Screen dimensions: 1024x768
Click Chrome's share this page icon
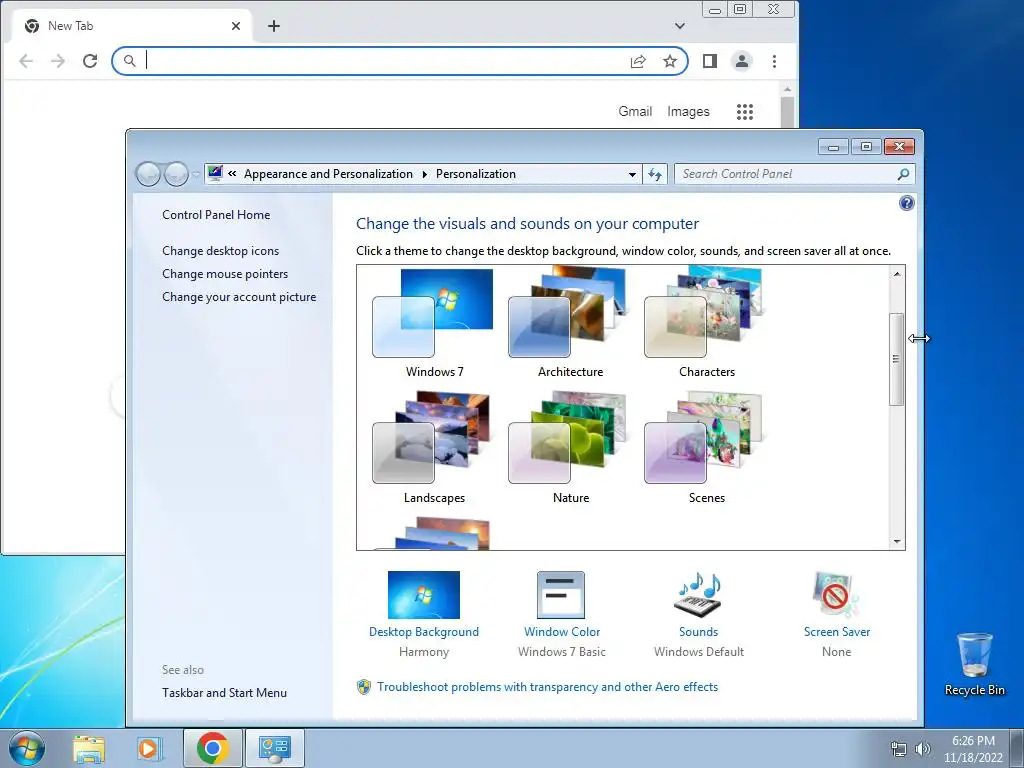coord(638,61)
